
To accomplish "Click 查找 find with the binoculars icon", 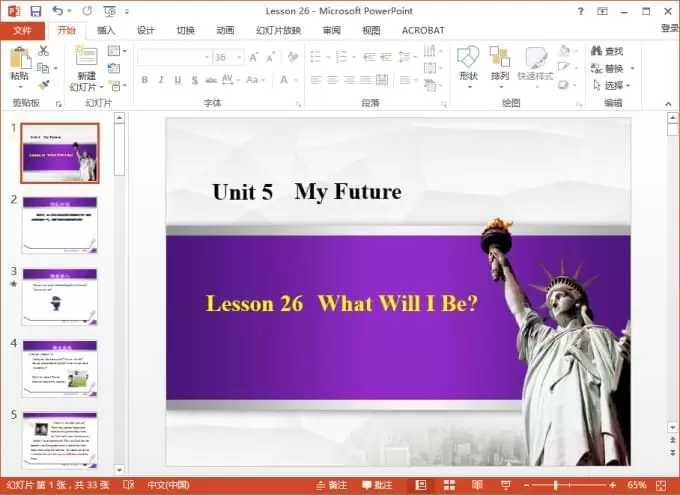I will point(607,51).
